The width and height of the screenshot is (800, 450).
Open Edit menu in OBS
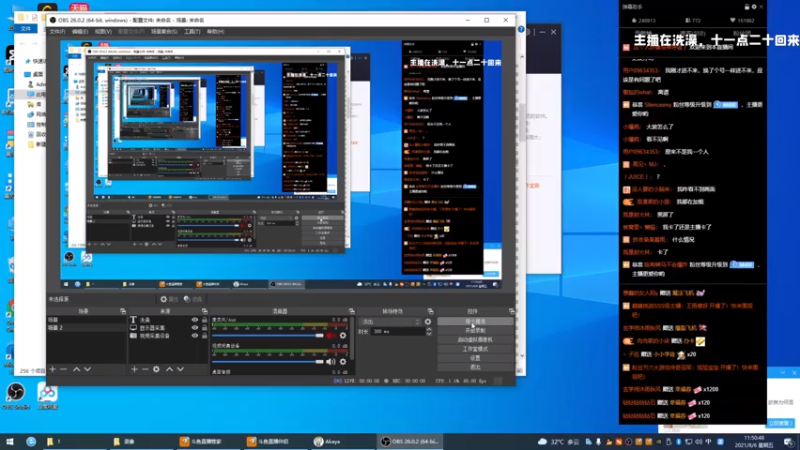[80, 32]
